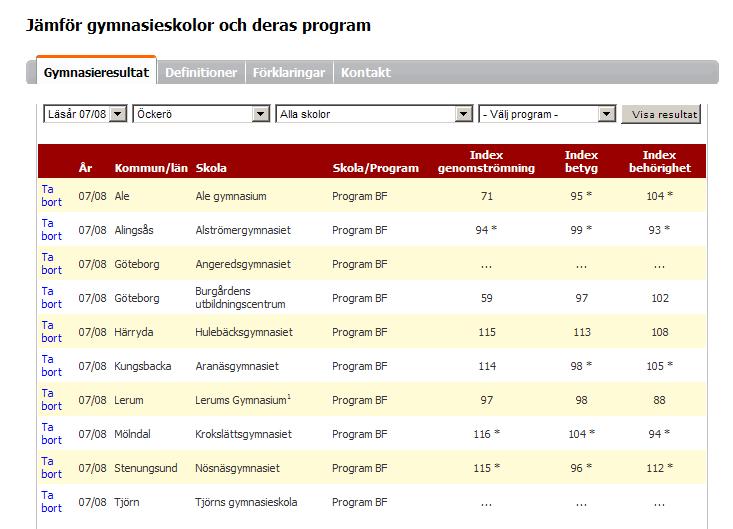Click the Skola column header

pos(211,168)
